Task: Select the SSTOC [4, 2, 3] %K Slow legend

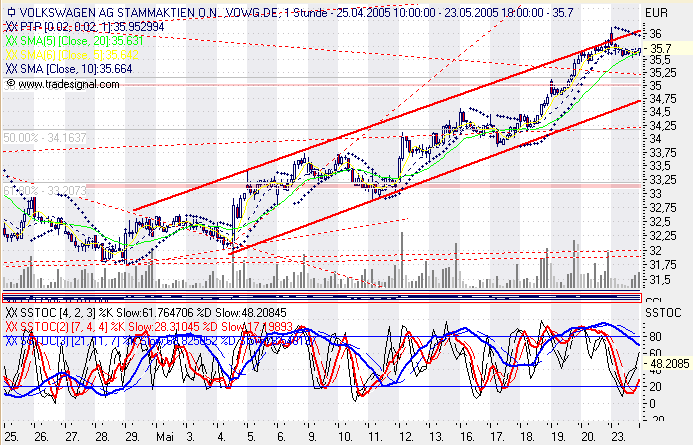Action: (153, 313)
